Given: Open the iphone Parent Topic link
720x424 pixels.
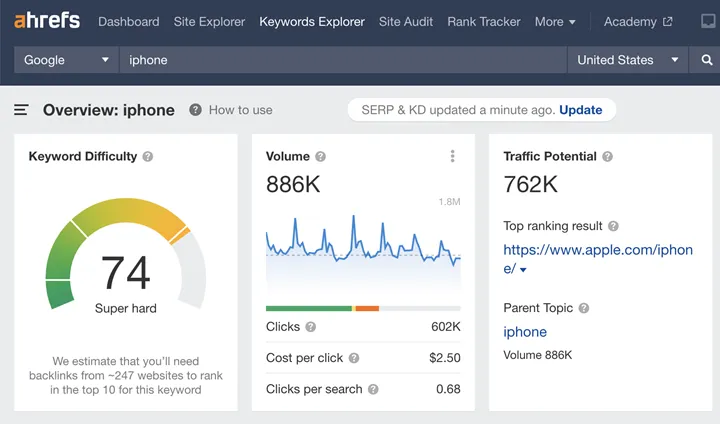Looking at the screenshot, I should coord(525,332).
